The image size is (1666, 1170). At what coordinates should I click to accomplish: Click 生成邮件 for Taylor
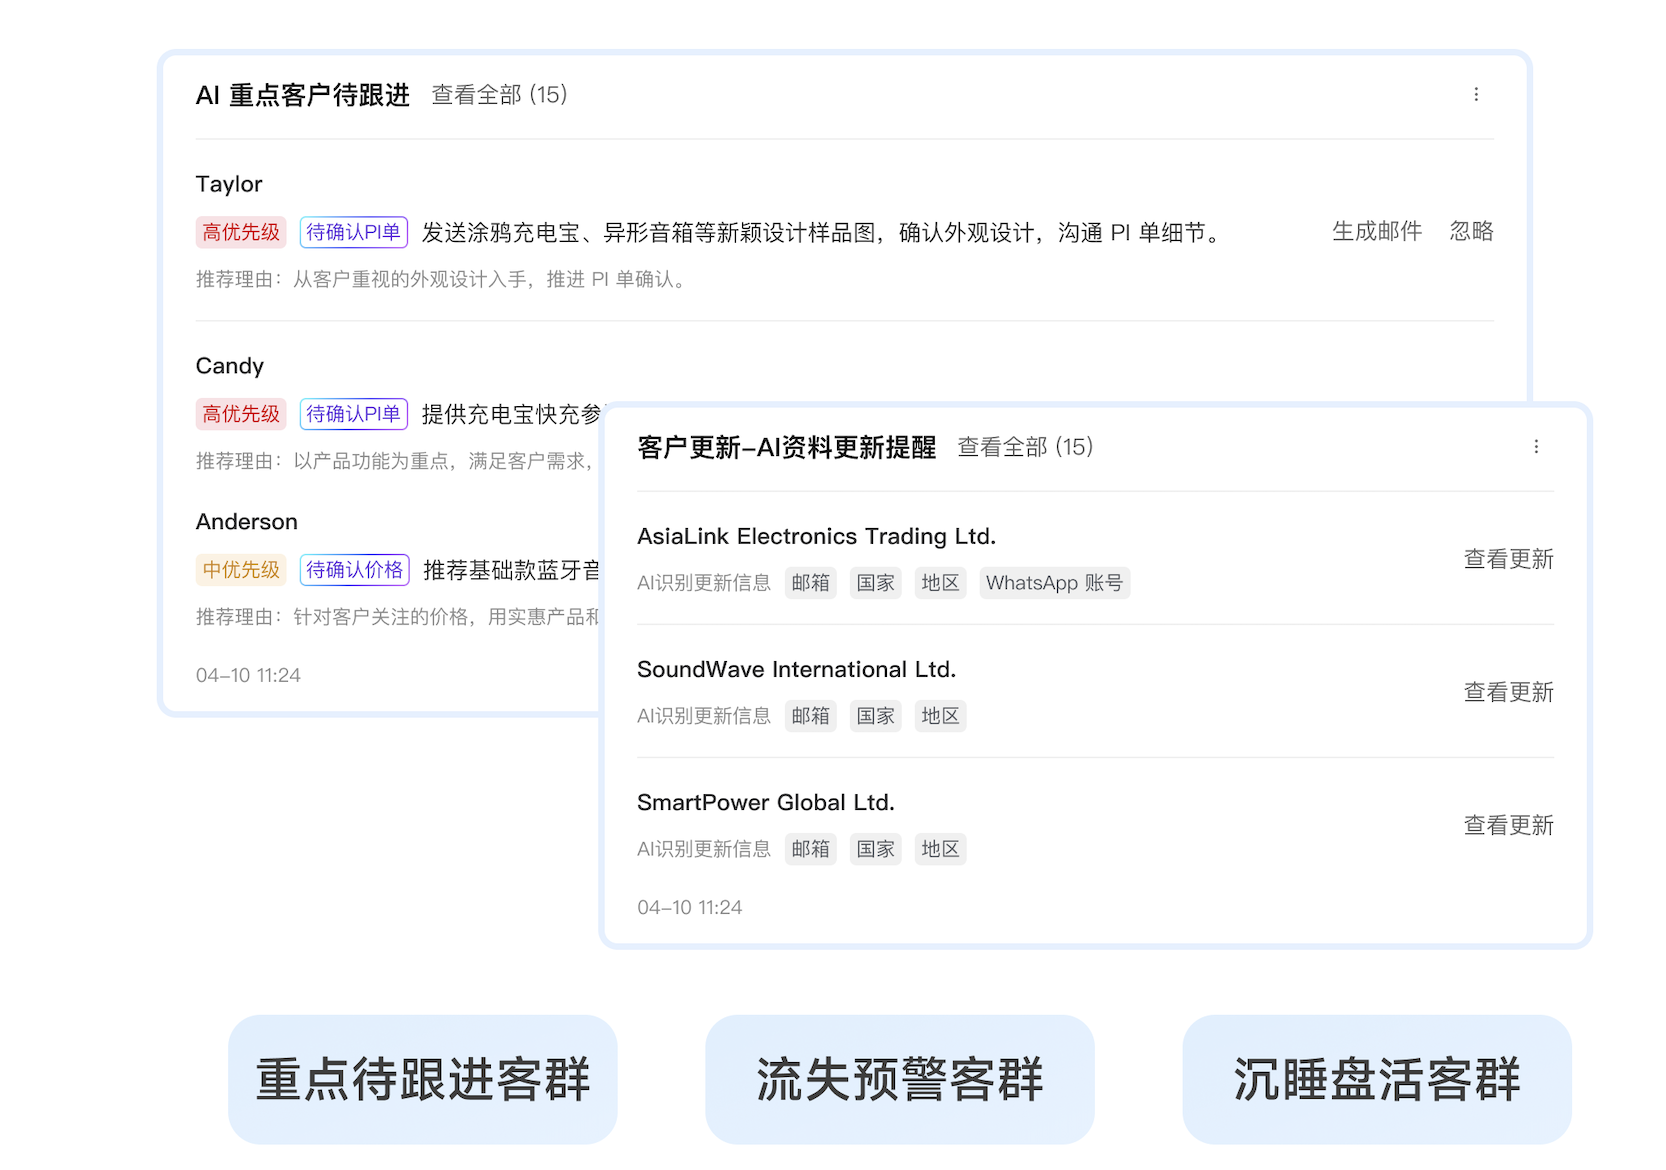coord(1376,232)
